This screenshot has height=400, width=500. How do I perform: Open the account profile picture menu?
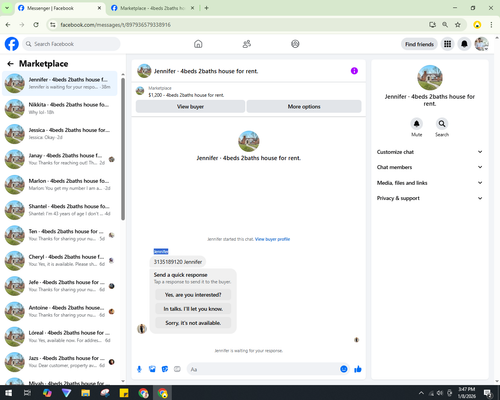[x=481, y=44]
